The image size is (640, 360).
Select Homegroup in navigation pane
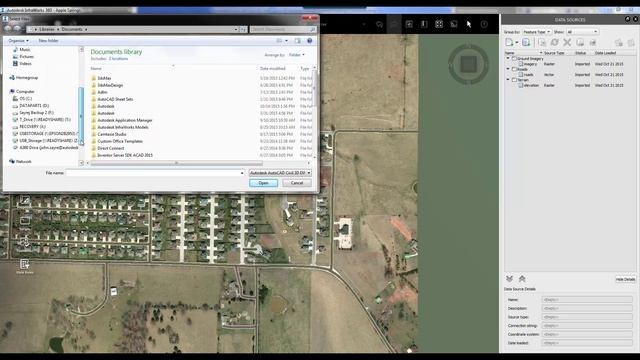tap(24, 78)
